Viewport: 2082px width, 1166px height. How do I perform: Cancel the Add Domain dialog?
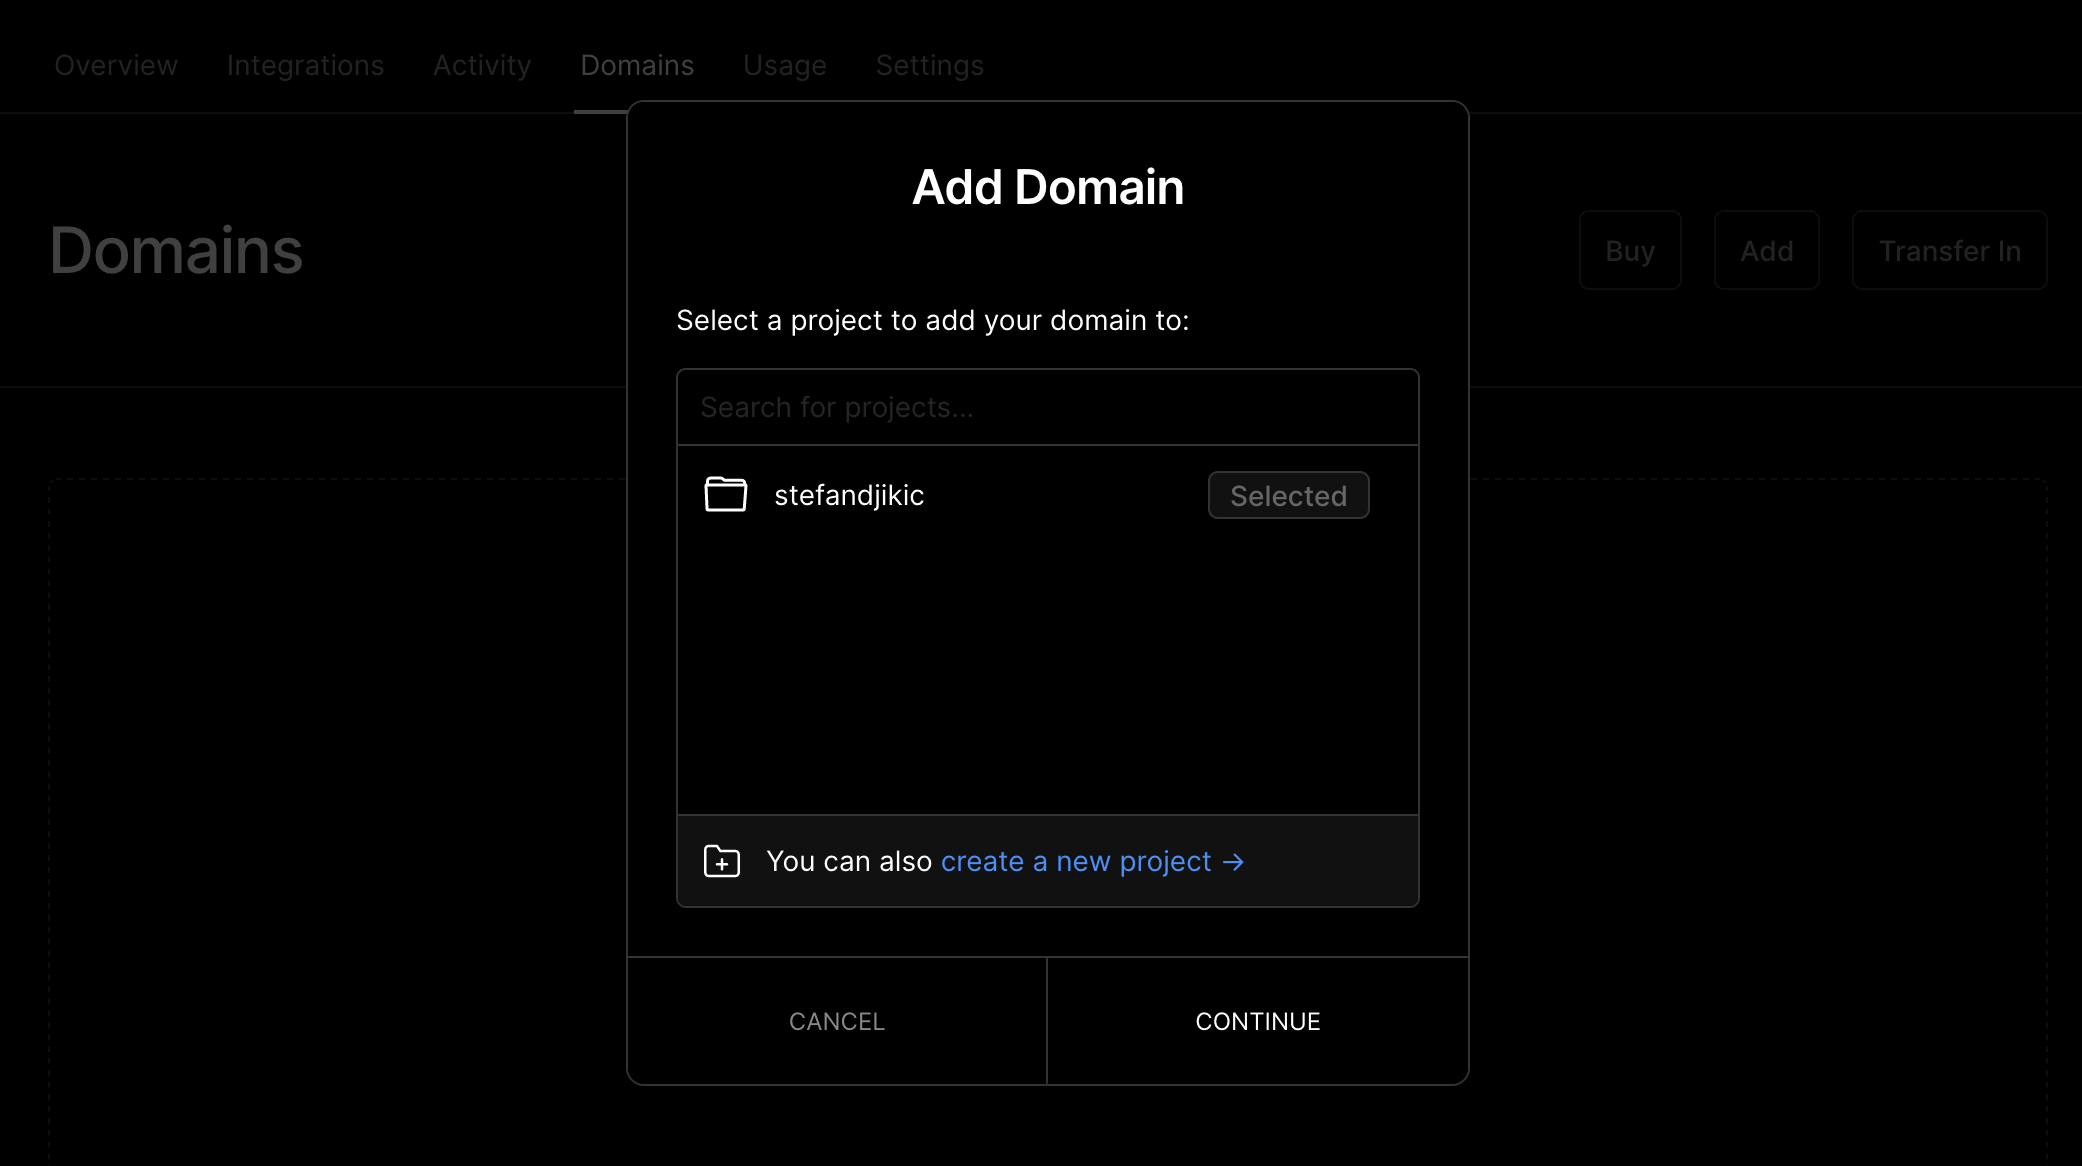click(837, 1021)
